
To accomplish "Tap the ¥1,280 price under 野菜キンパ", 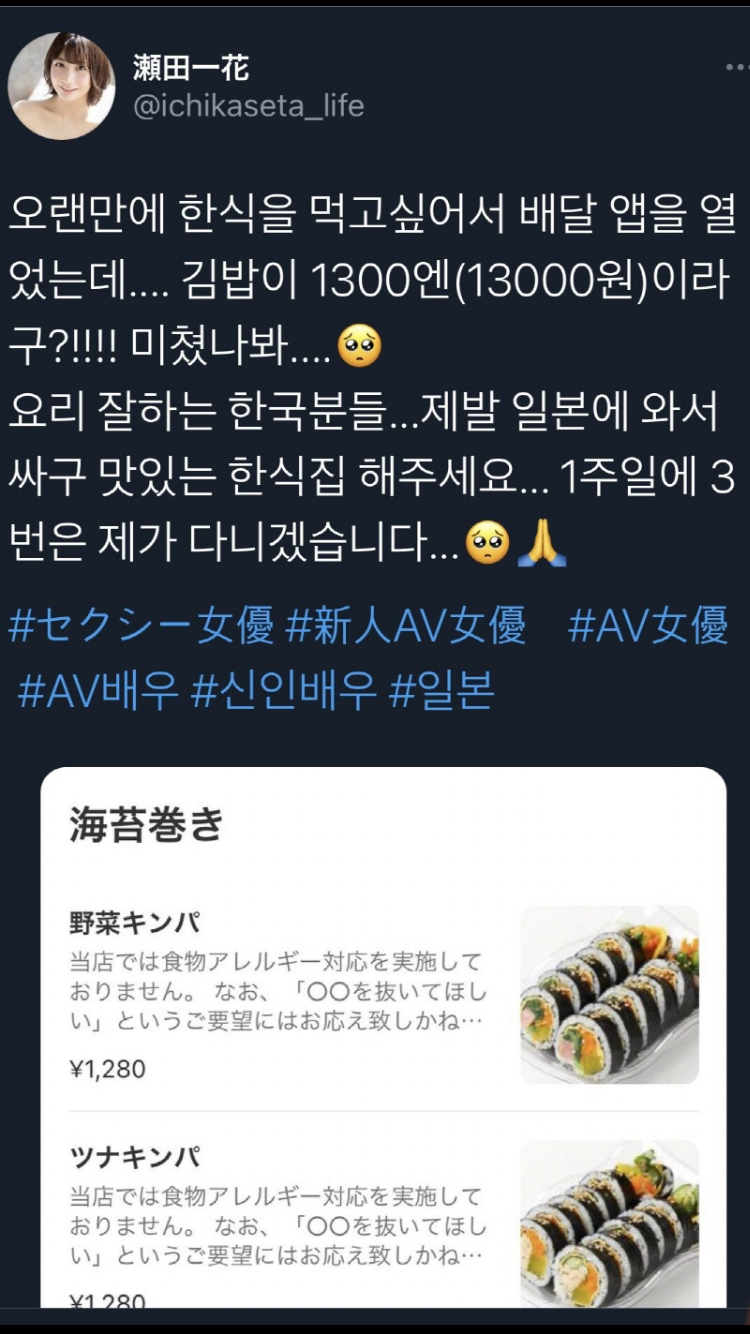I will (x=108, y=1069).
